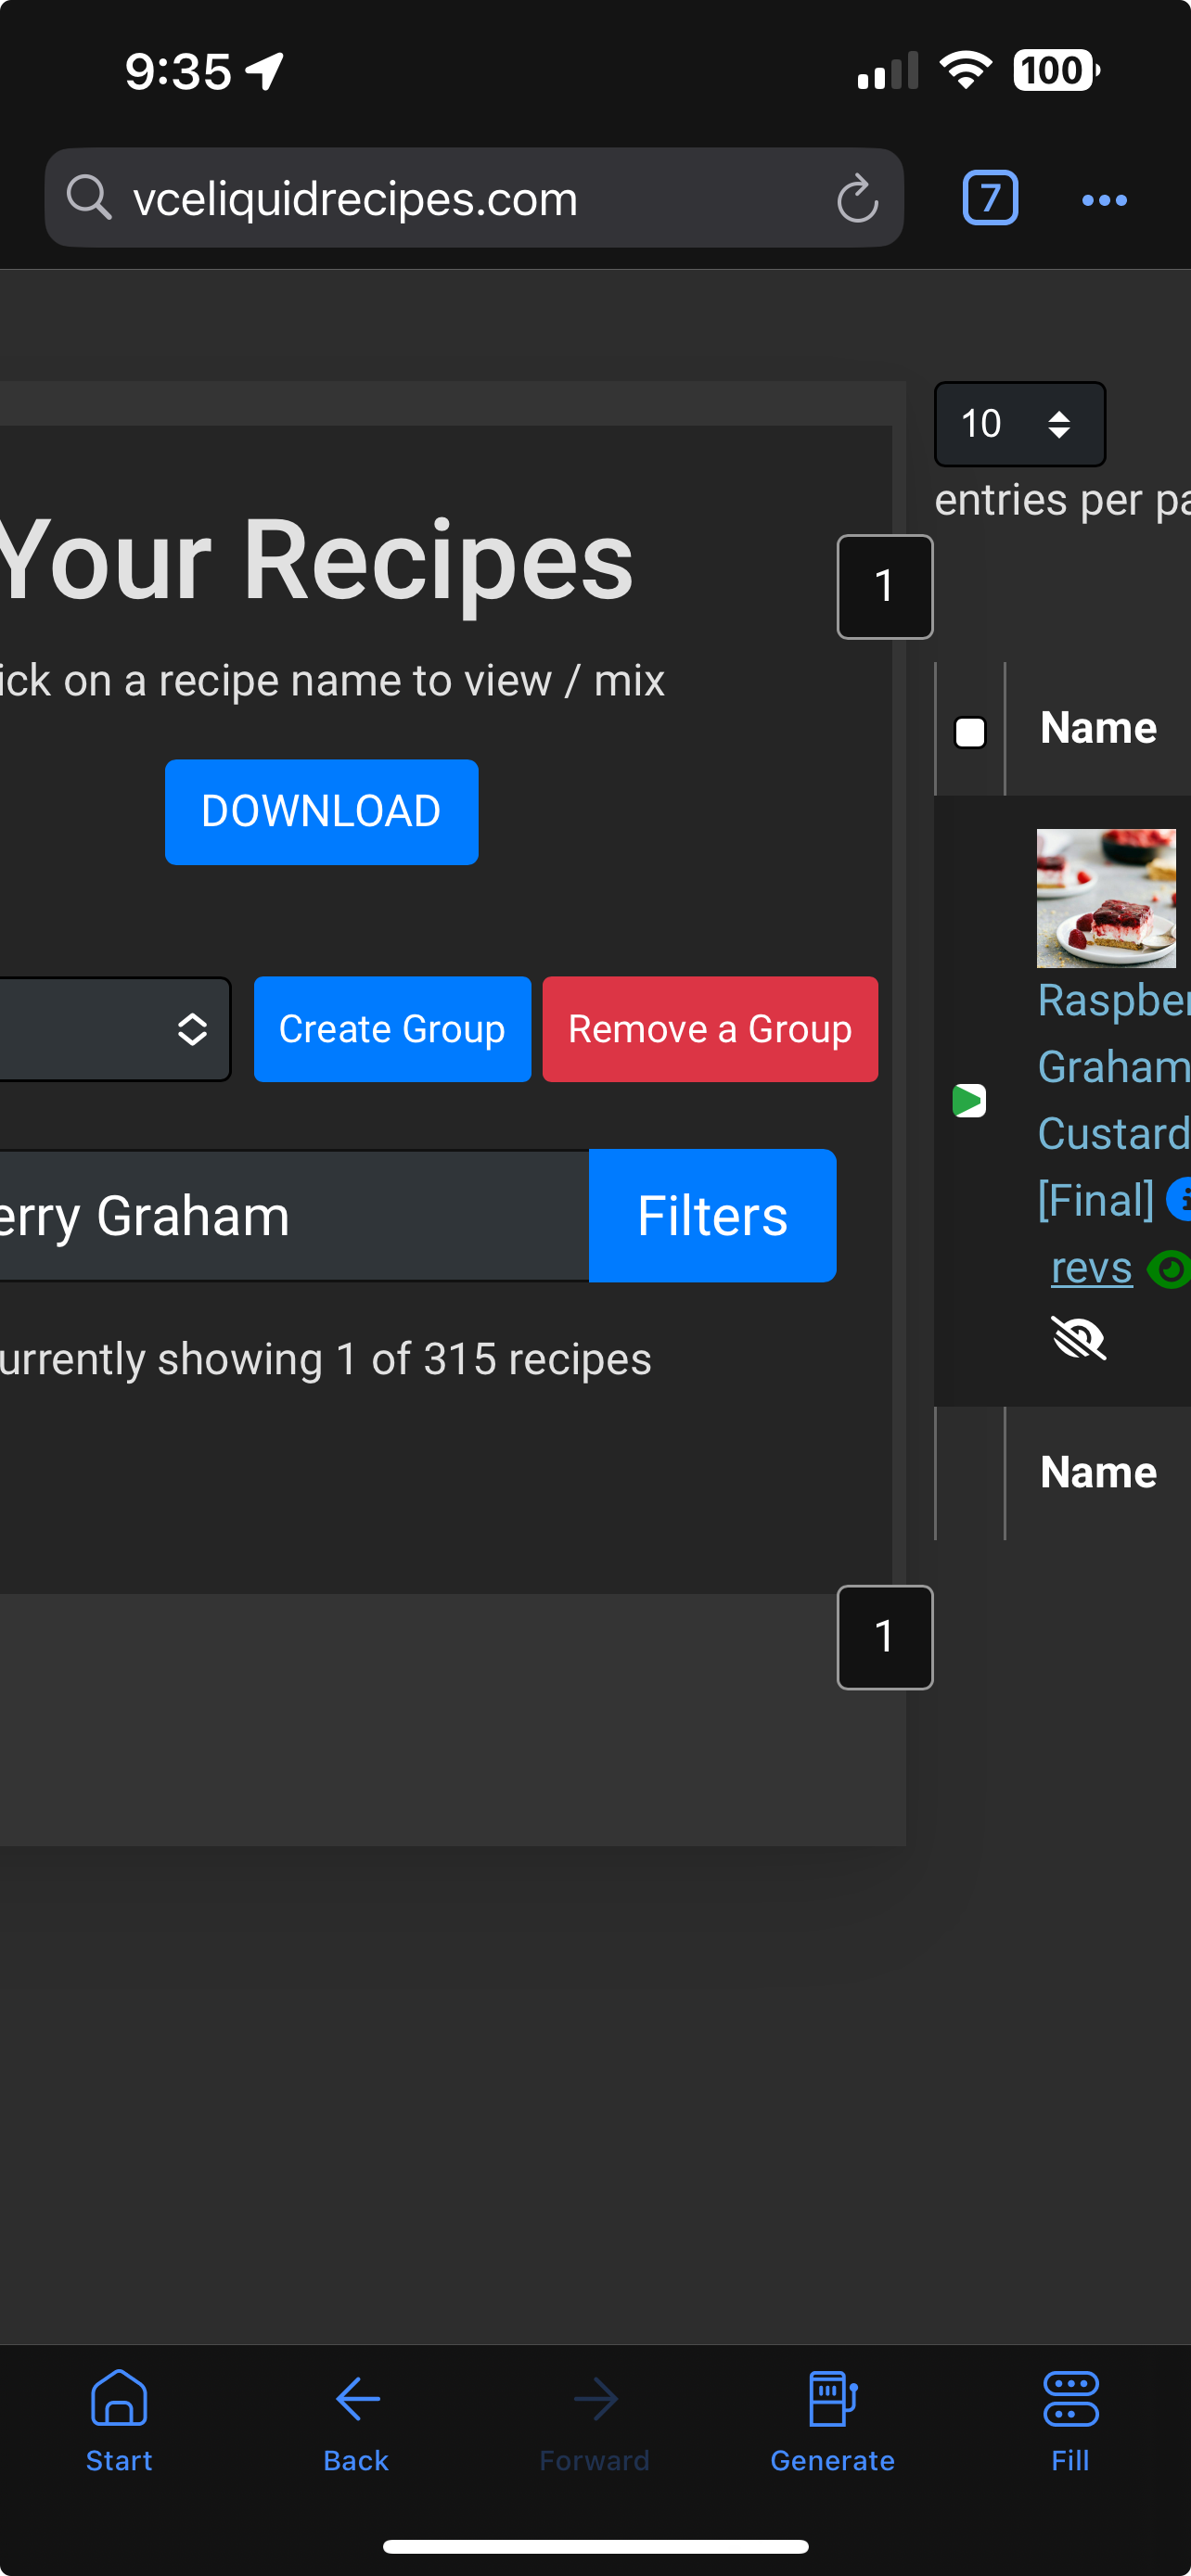Reload the page with the refresh icon

click(x=857, y=199)
